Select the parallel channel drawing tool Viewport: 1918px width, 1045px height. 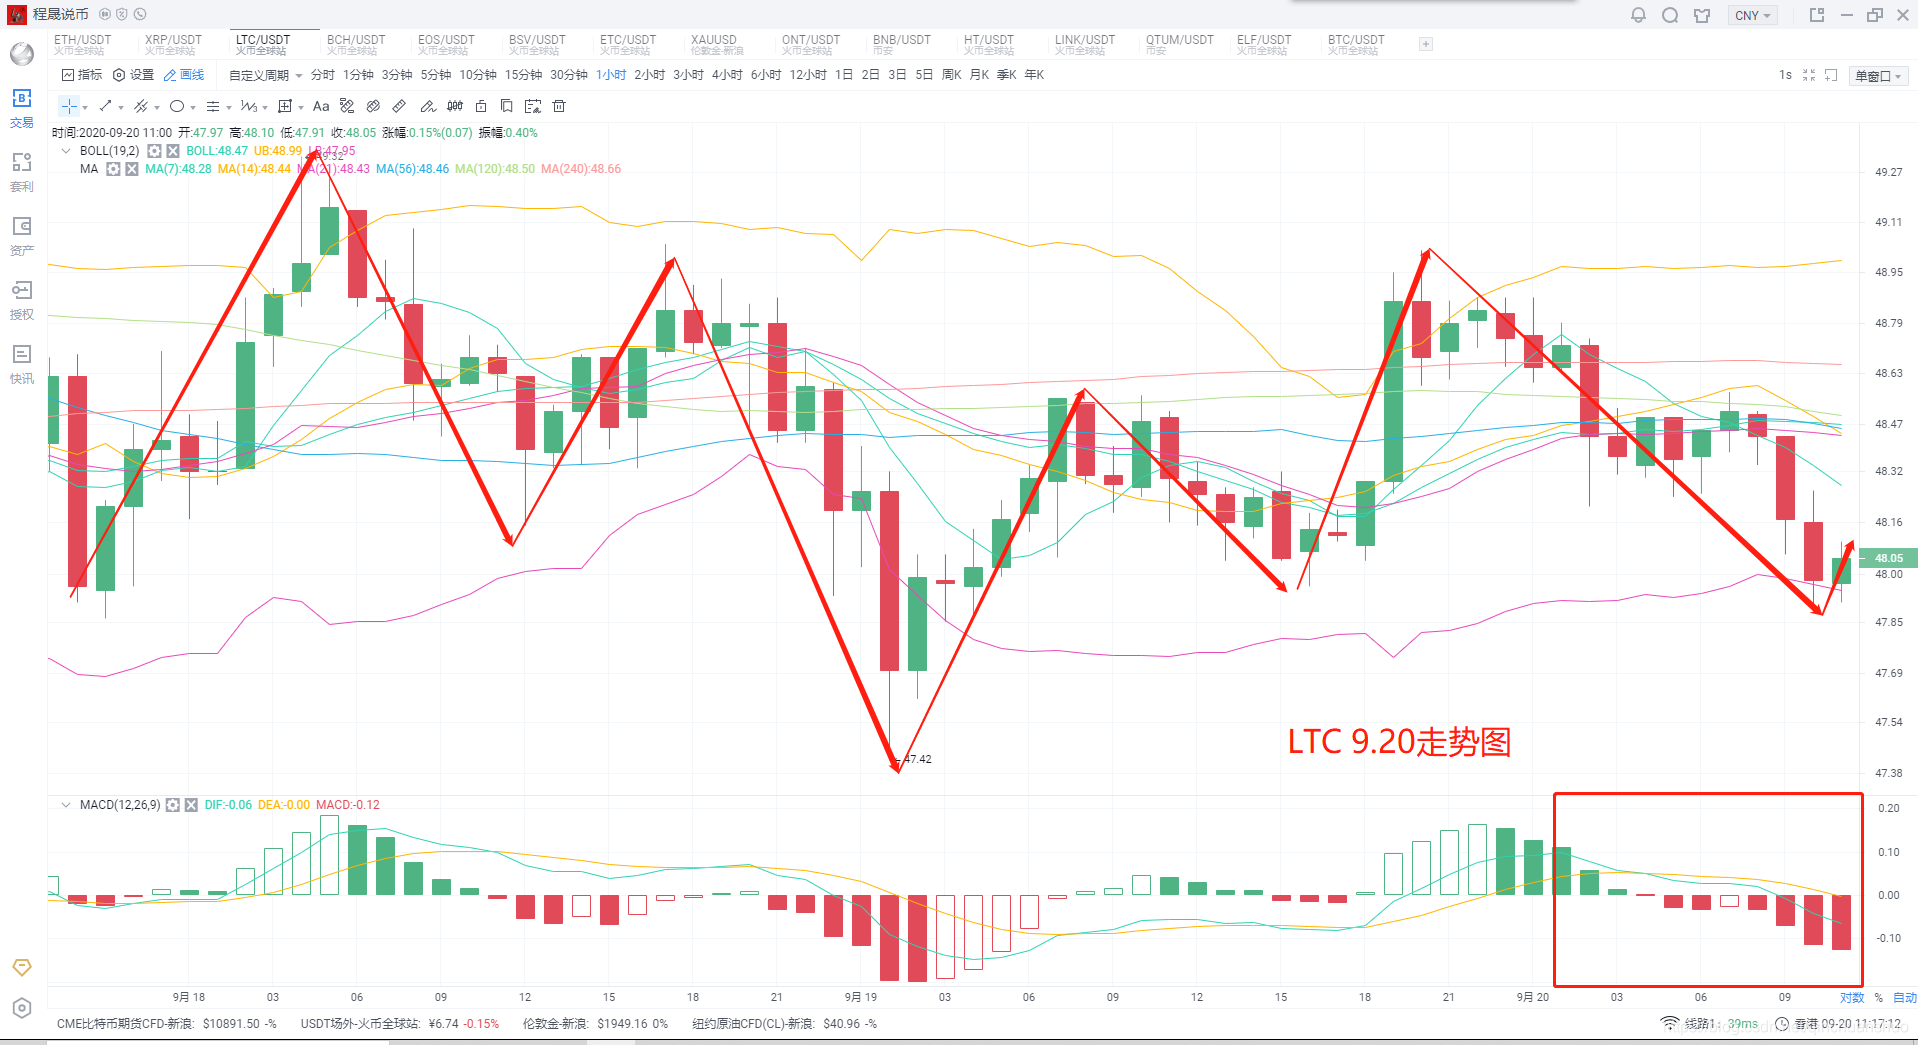(x=141, y=106)
